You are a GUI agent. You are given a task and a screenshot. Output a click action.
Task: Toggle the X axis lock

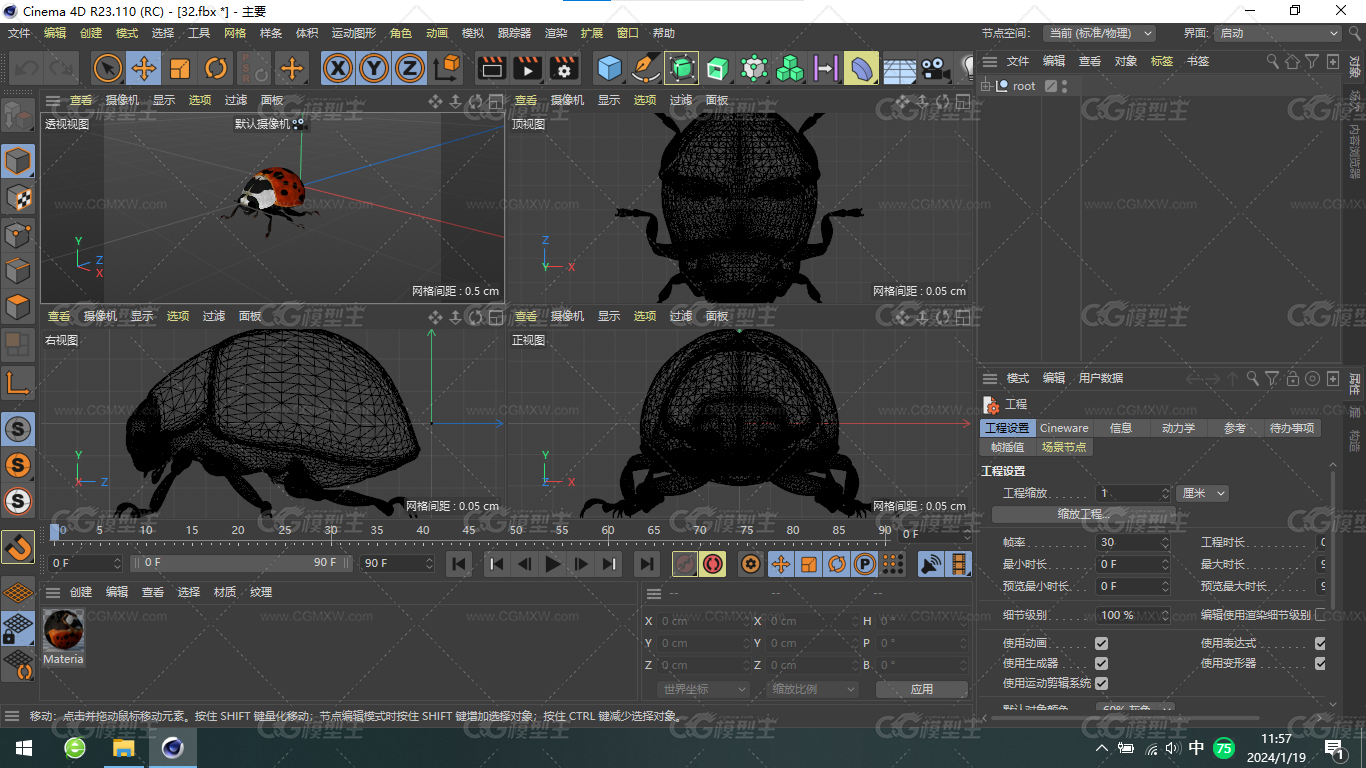[x=338, y=68]
